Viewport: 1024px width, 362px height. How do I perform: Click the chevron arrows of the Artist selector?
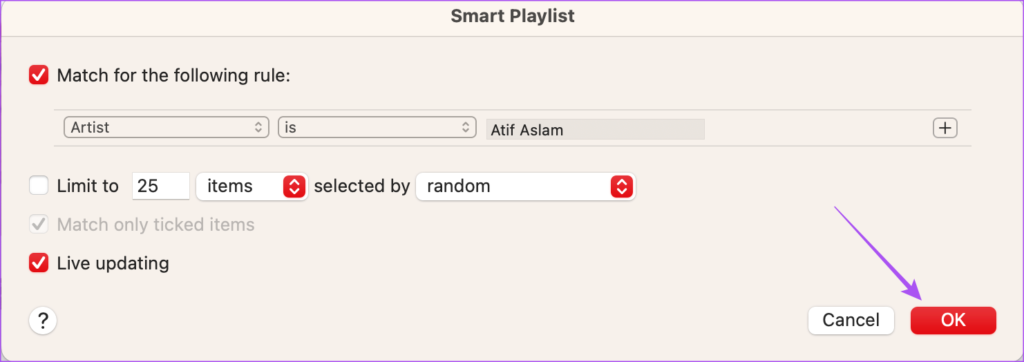point(257,127)
